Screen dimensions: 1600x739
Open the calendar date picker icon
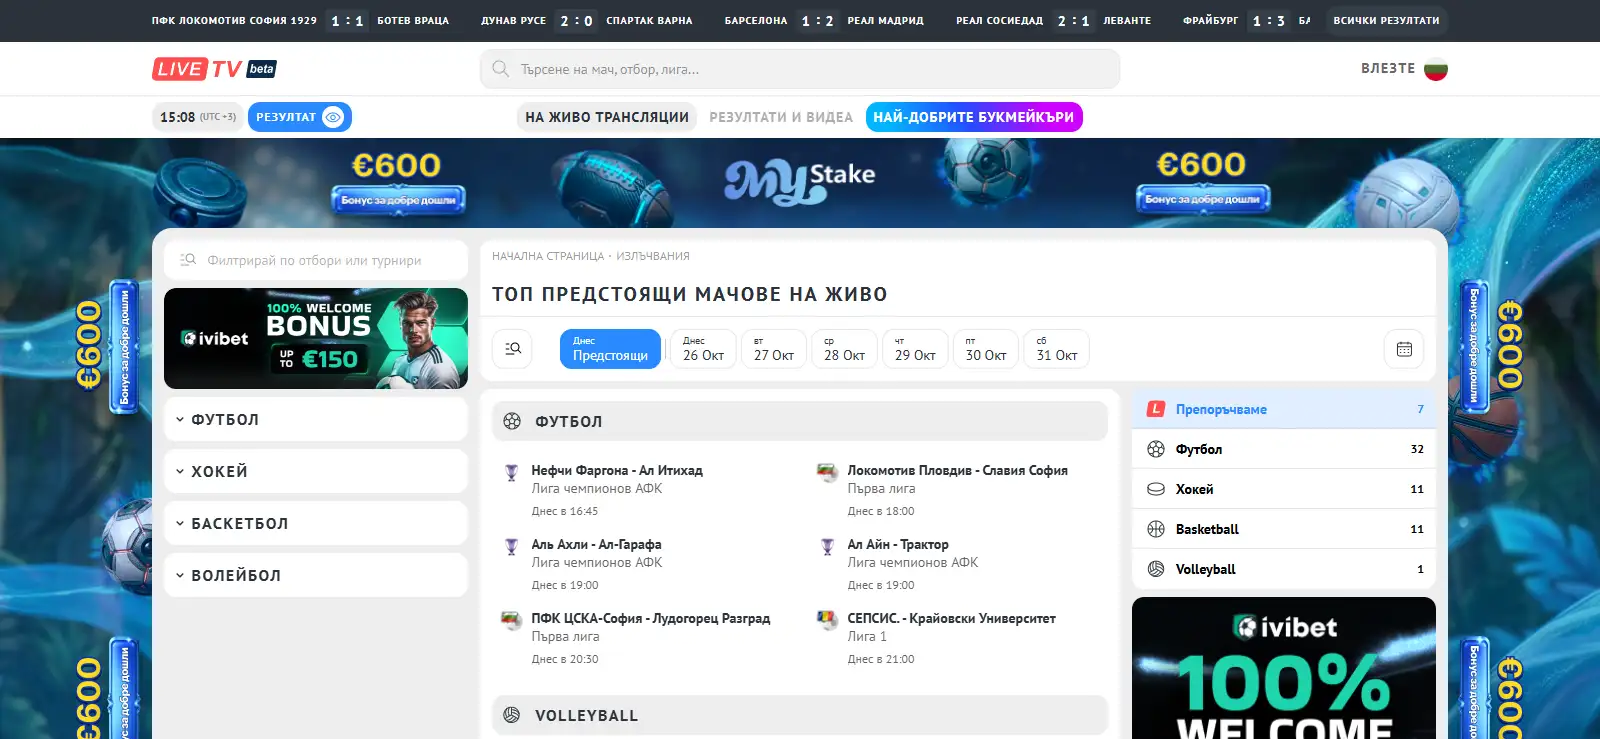coord(1404,349)
